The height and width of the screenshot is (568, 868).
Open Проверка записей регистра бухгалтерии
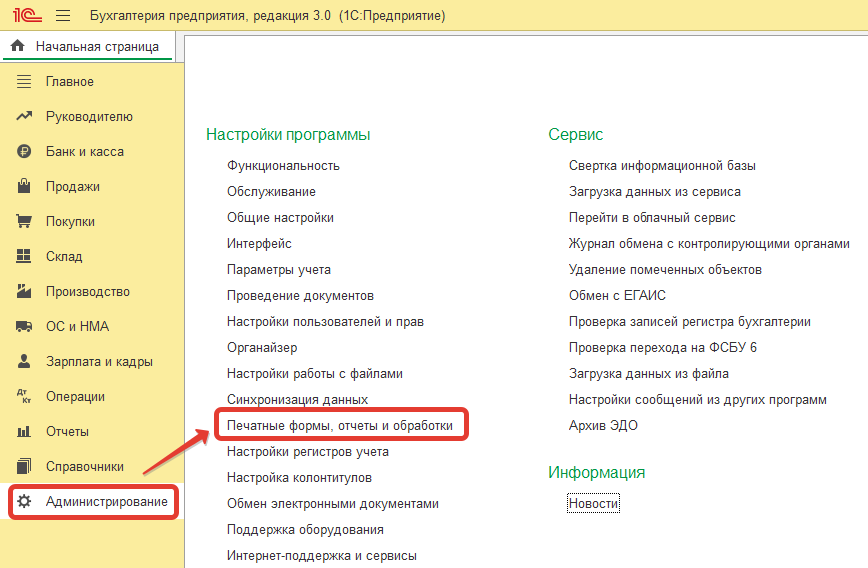click(690, 322)
